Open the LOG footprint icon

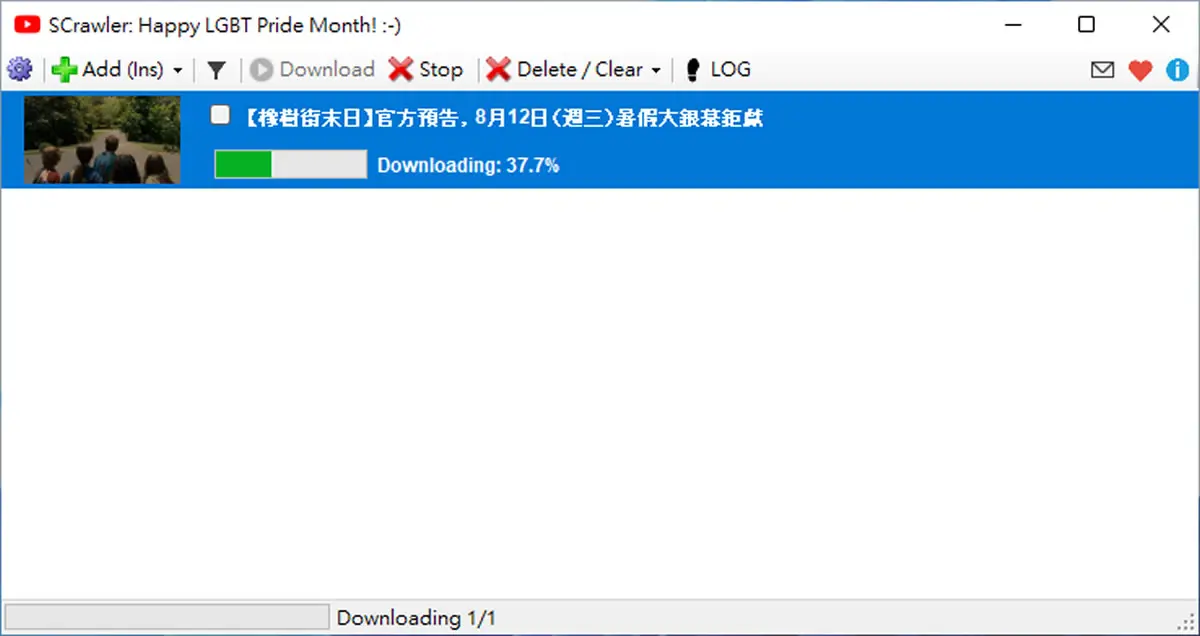[x=692, y=70]
